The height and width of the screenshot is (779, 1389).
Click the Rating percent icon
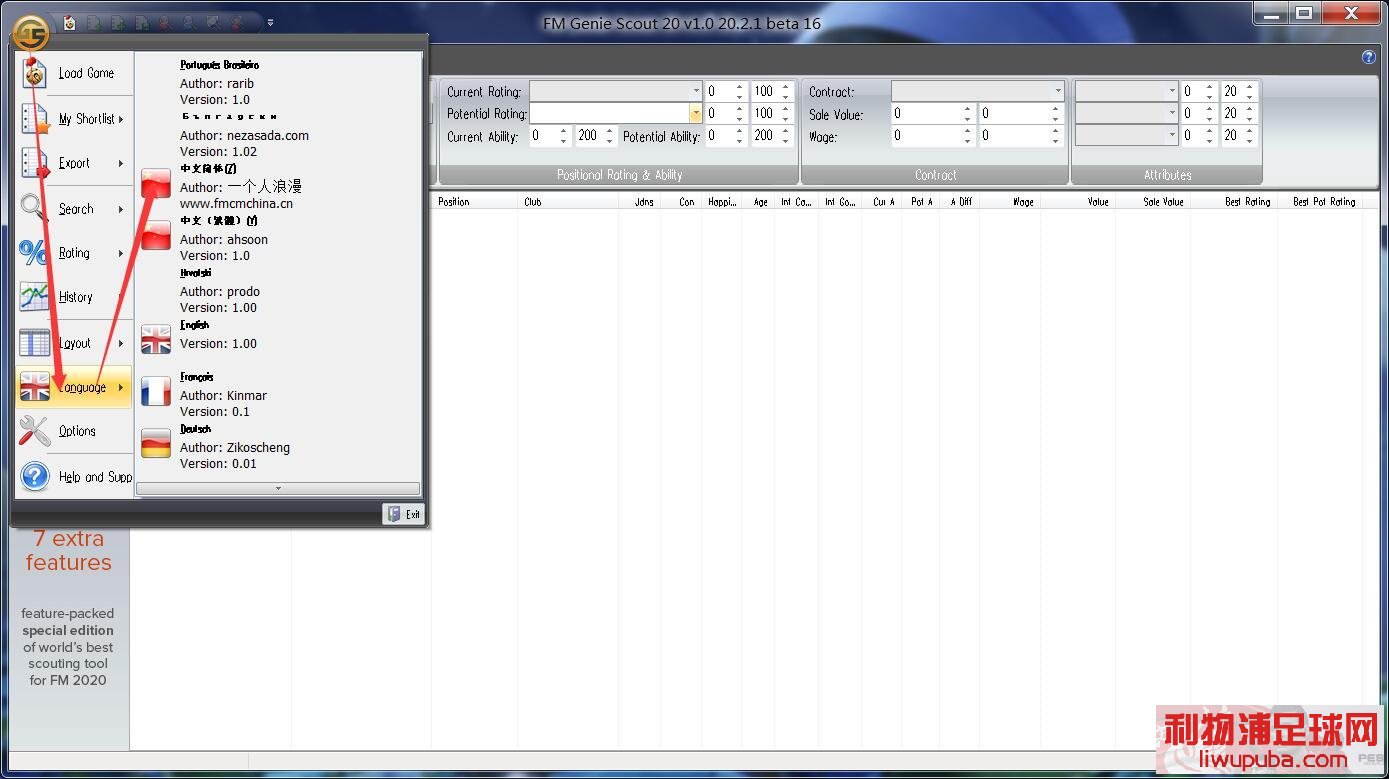pos(34,253)
